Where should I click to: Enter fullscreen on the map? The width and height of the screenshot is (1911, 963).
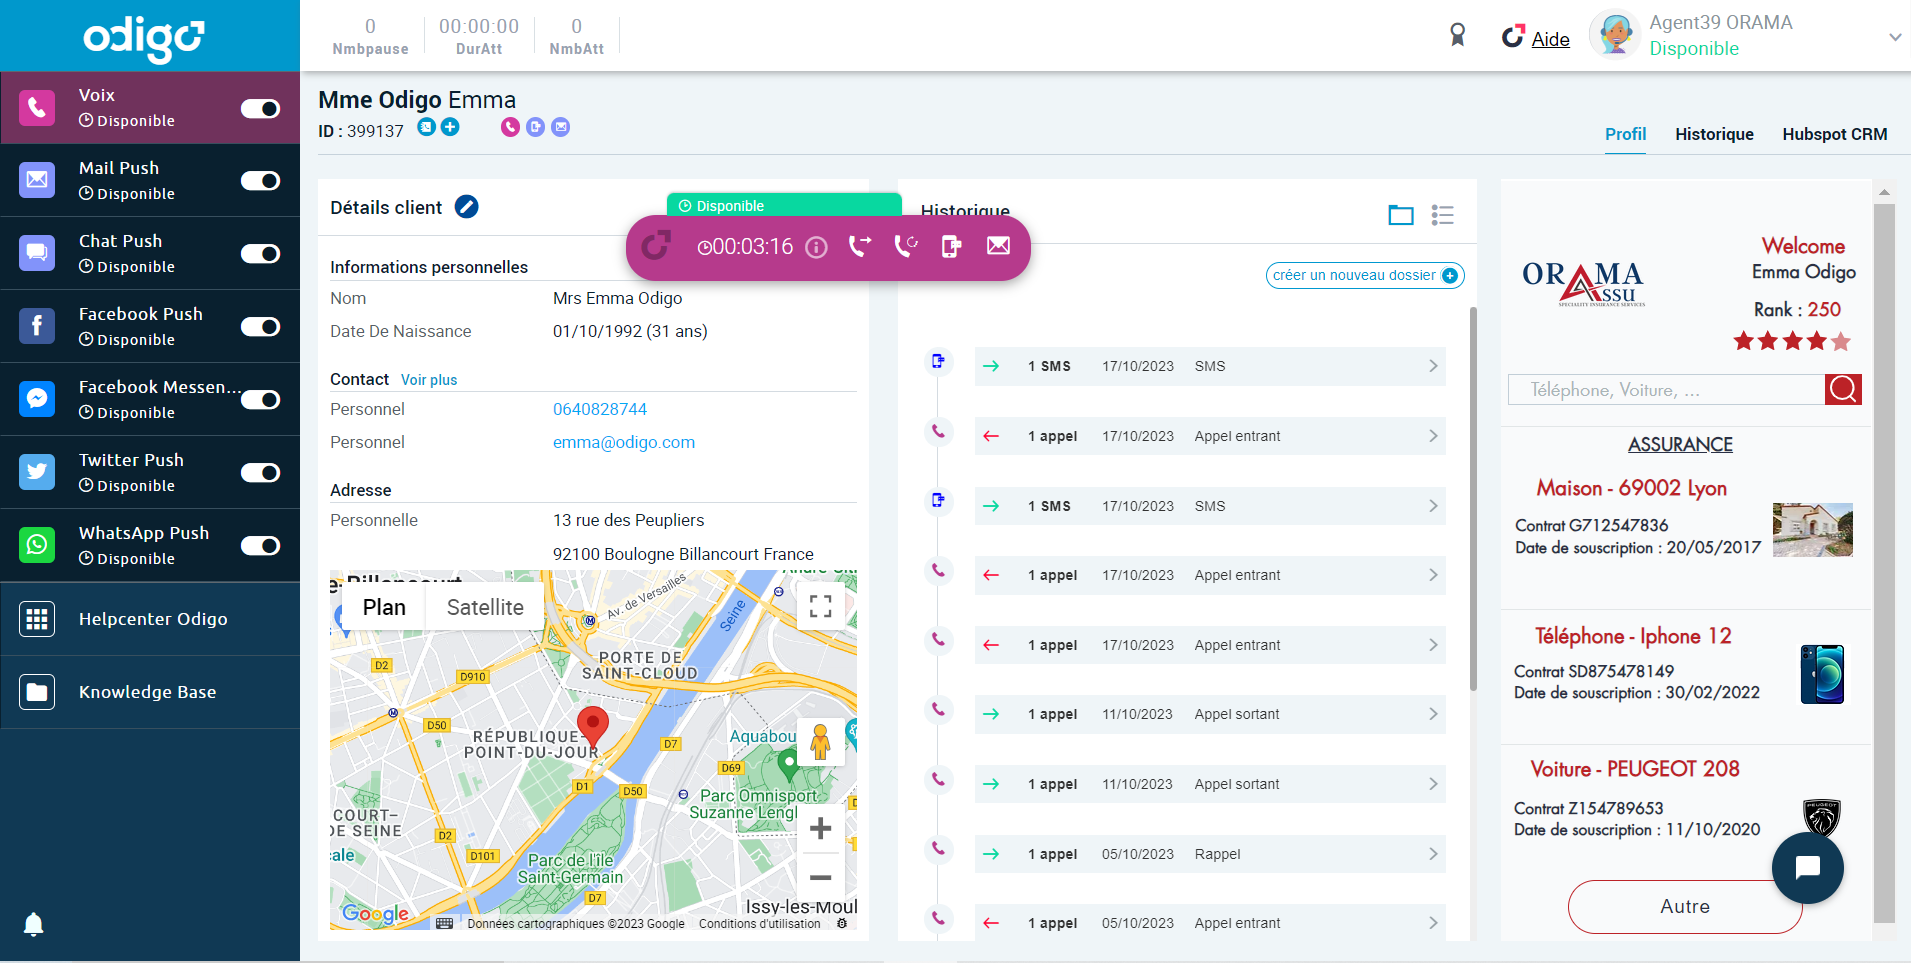(820, 606)
